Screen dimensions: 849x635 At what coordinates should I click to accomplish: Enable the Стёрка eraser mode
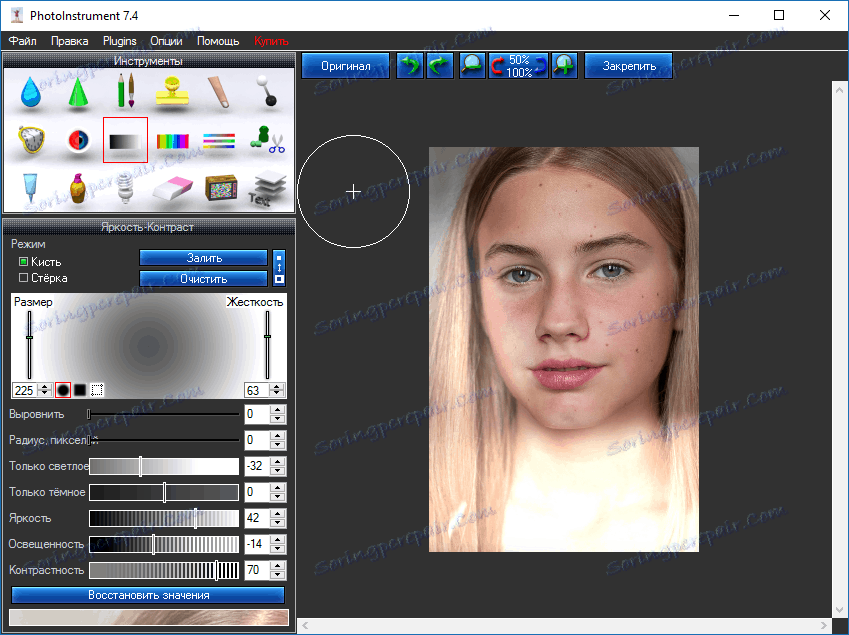(24, 278)
